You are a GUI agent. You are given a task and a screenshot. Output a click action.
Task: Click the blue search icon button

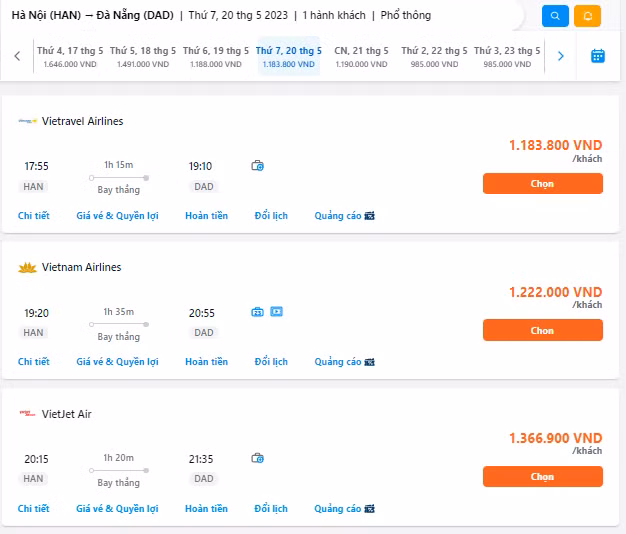(x=555, y=16)
